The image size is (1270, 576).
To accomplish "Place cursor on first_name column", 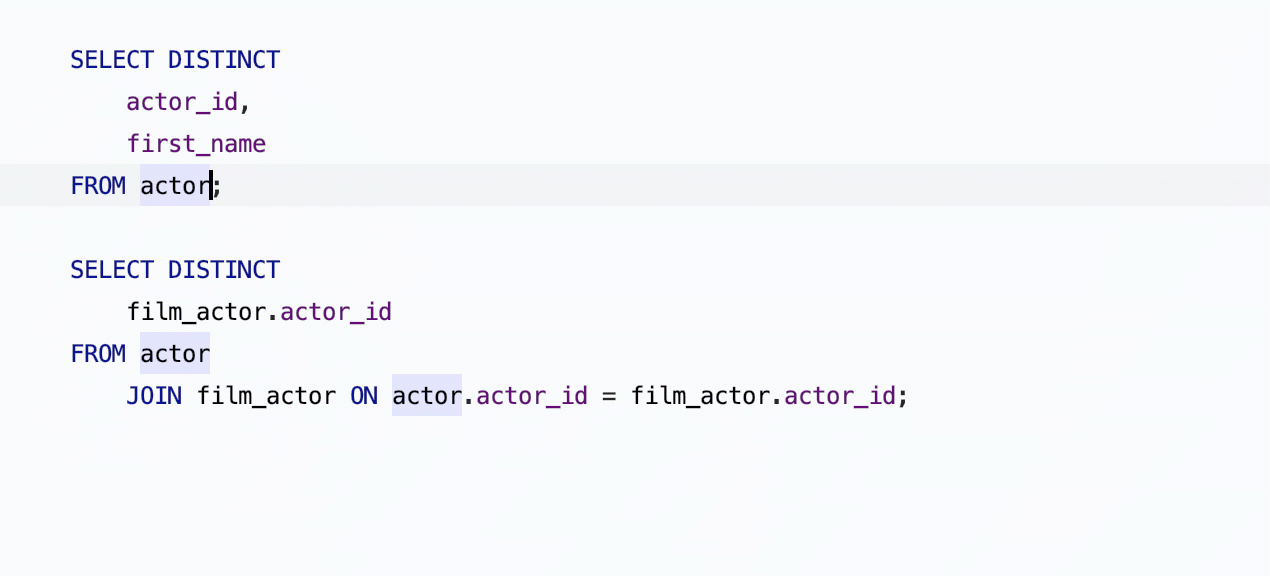I will 196,144.
